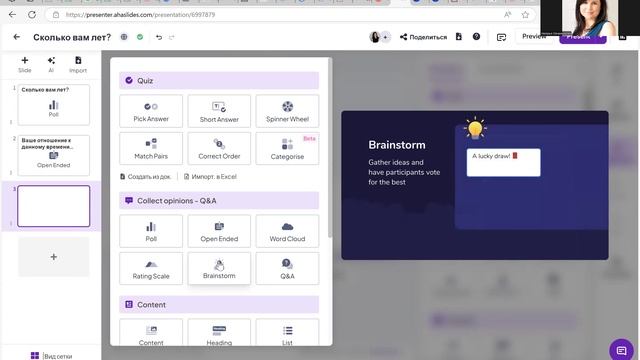Image resolution: width=640 pixels, height=360 pixels.
Task: Open the Import option in sidebar
Action: (x=78, y=64)
